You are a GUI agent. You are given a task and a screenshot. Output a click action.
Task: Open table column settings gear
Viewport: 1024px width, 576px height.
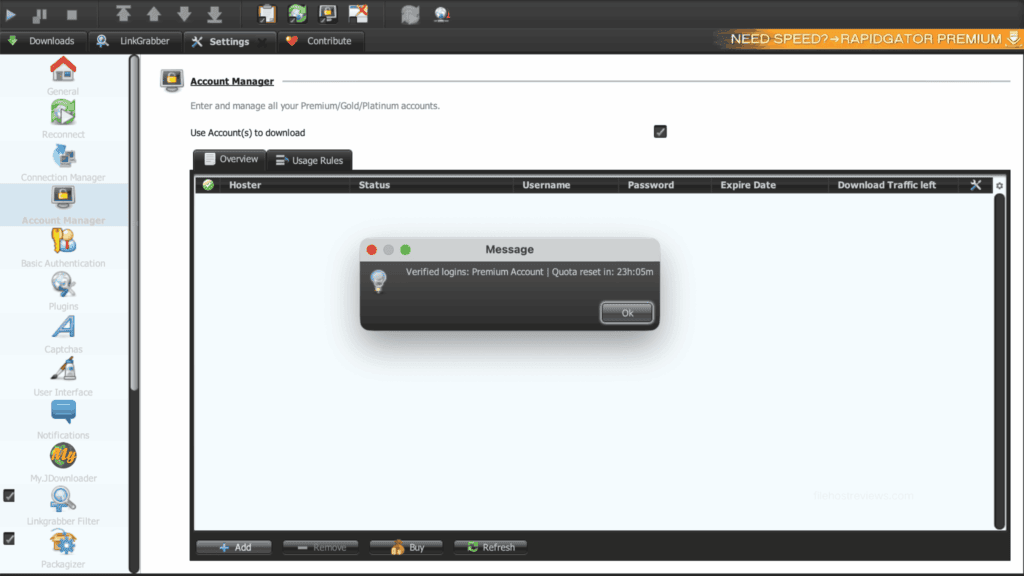coord(999,186)
